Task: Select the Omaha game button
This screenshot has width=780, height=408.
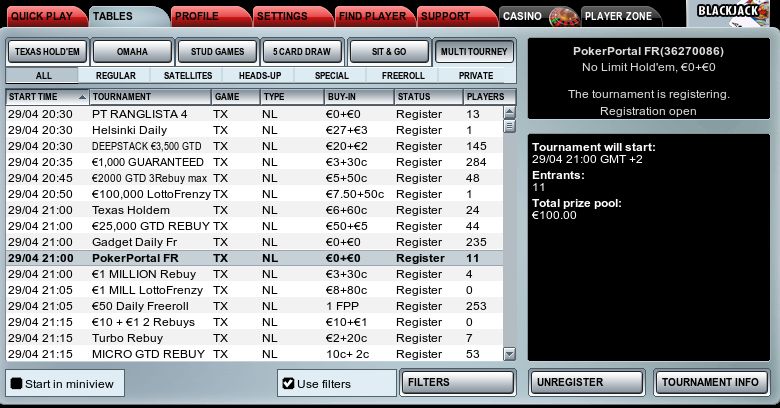Action: (x=132, y=52)
